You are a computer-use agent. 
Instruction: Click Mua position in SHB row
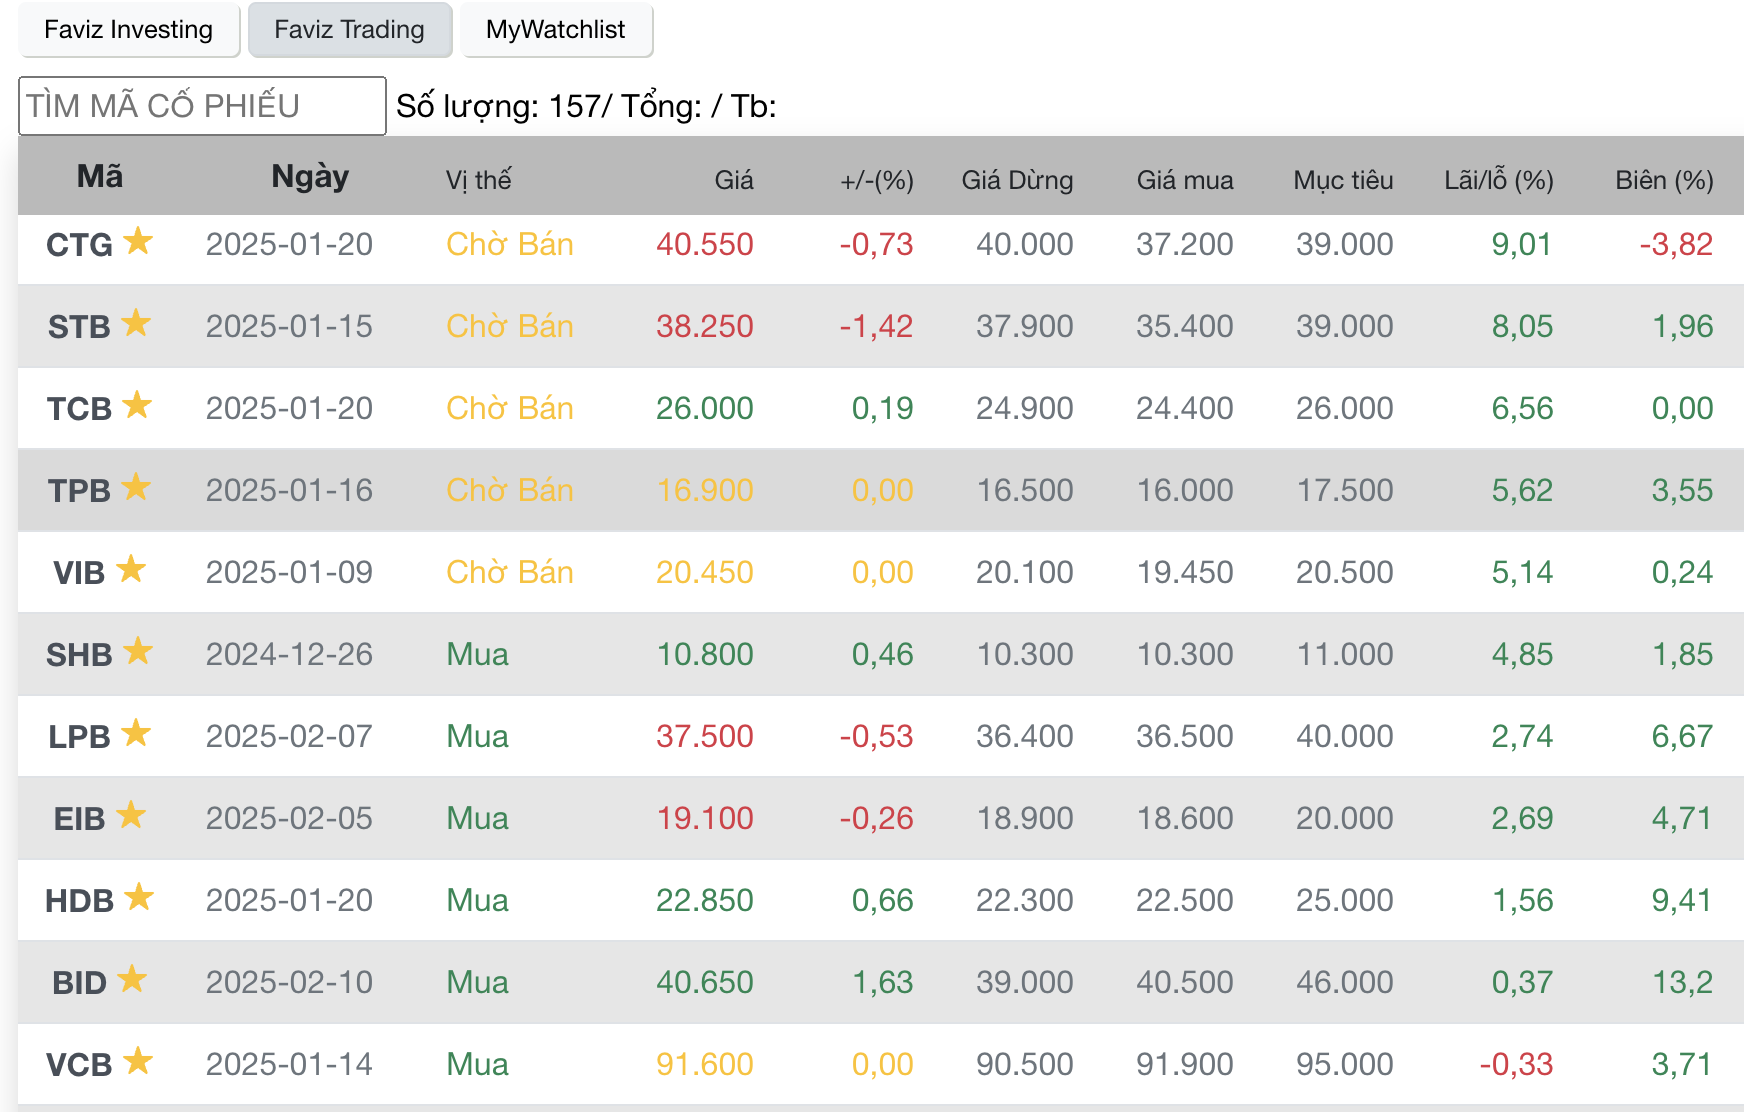[x=477, y=655]
